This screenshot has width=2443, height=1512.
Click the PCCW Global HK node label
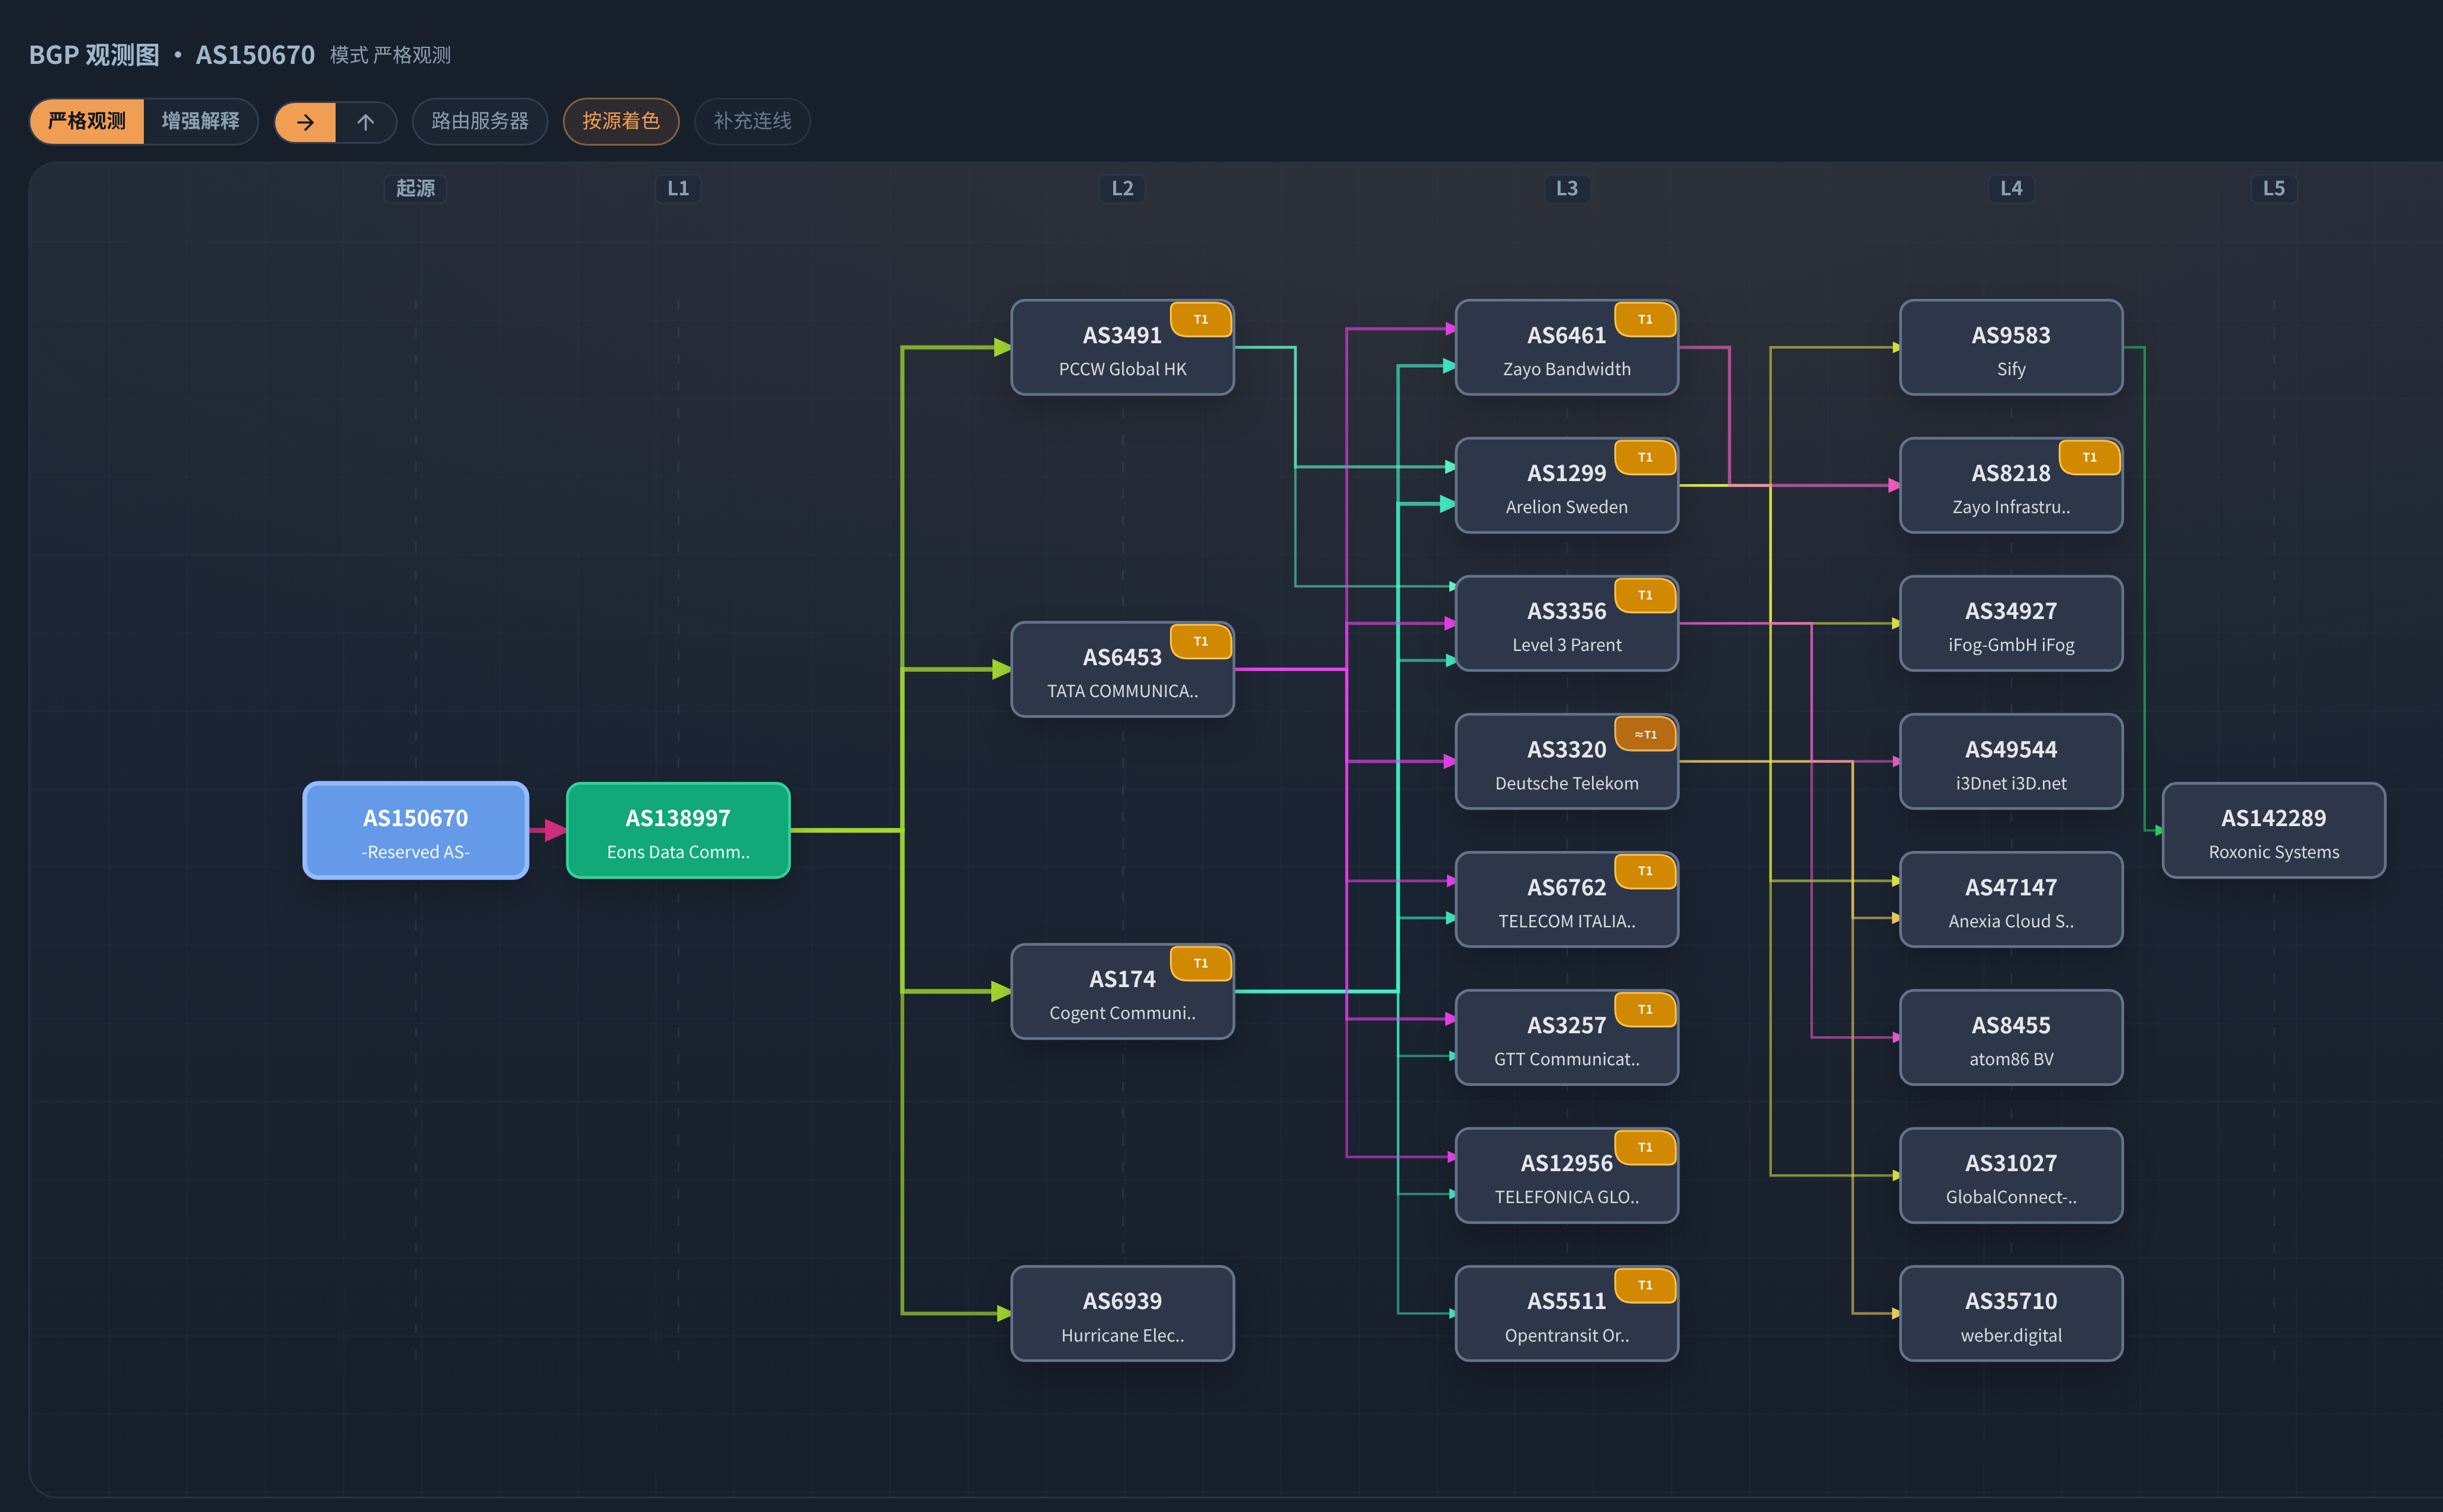(1122, 369)
